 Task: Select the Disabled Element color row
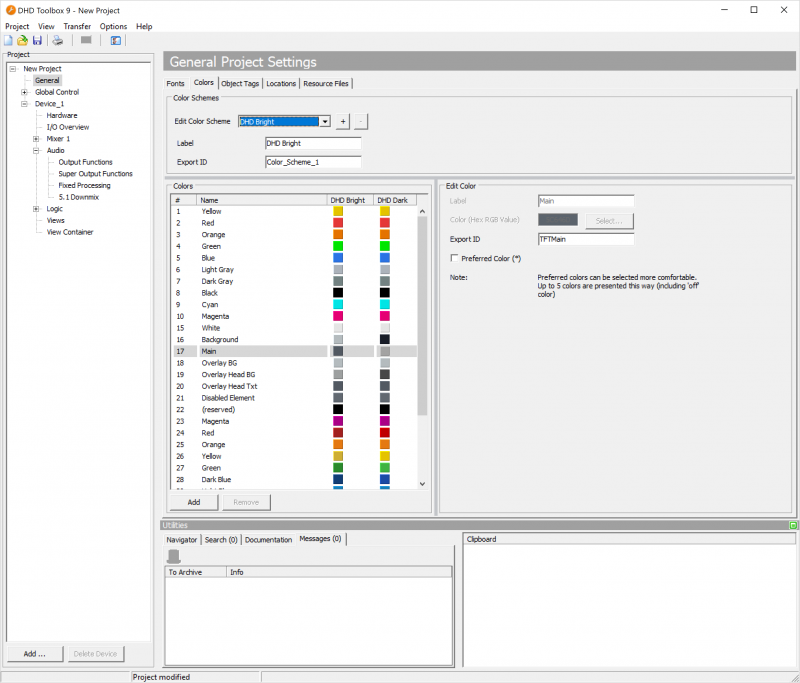[295, 398]
